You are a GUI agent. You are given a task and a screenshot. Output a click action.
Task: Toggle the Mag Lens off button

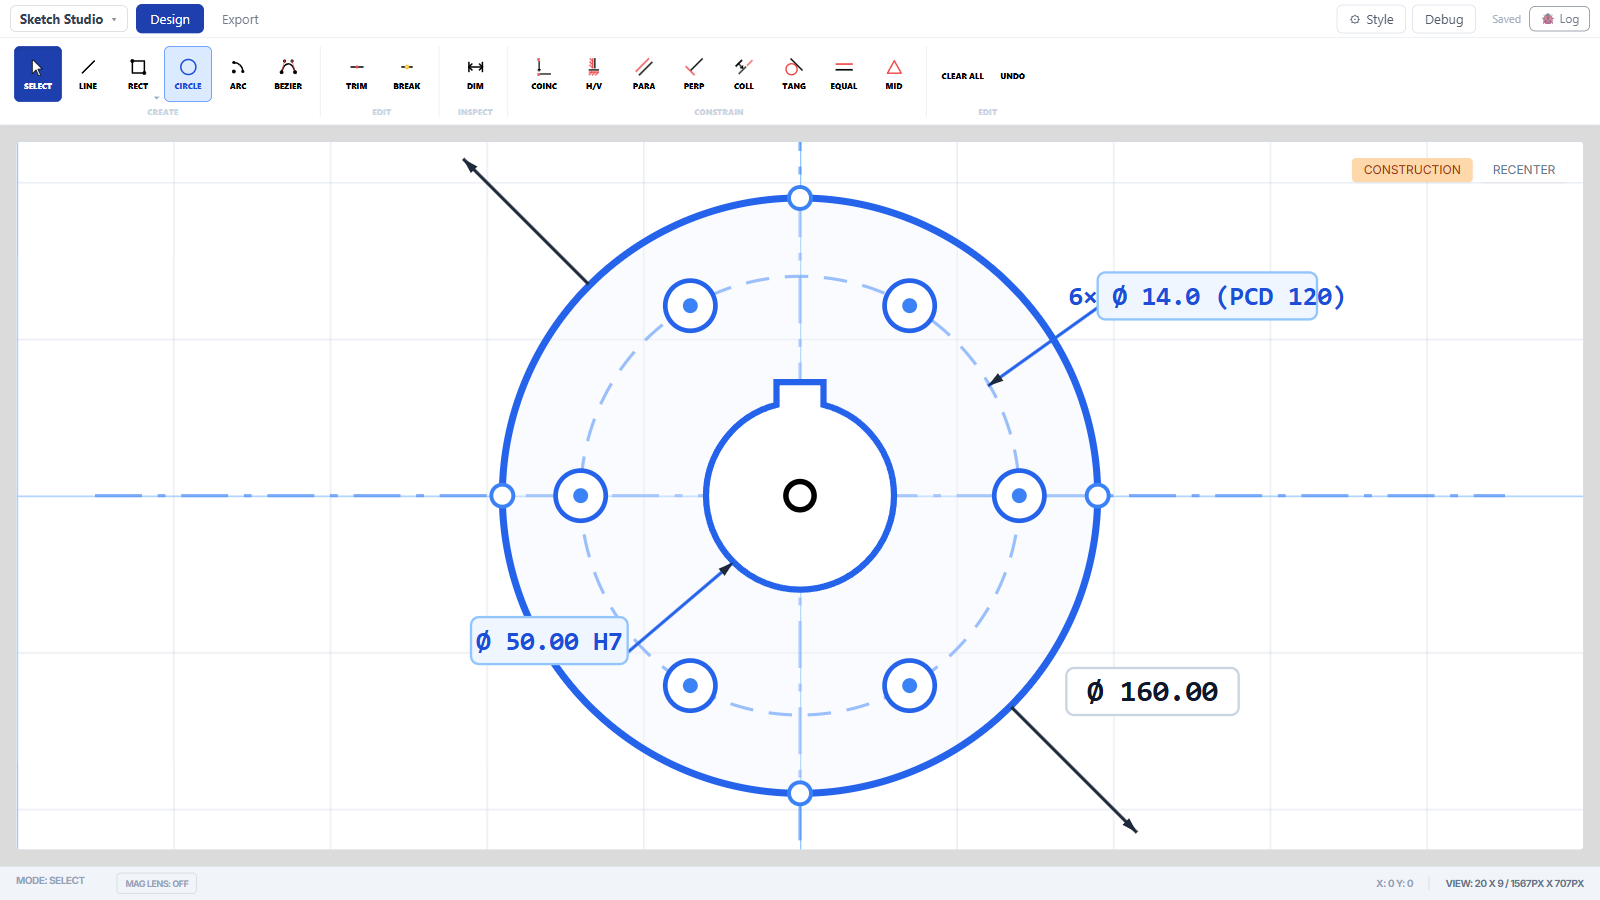157,883
